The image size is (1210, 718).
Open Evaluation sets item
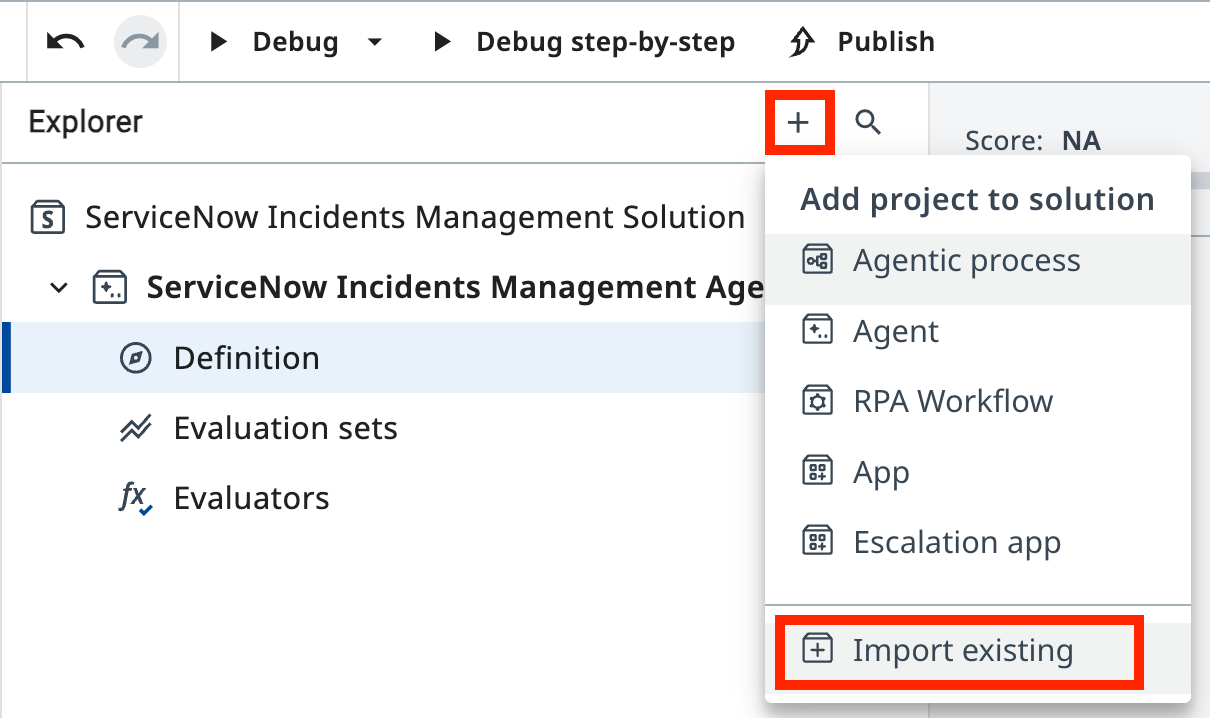(285, 428)
